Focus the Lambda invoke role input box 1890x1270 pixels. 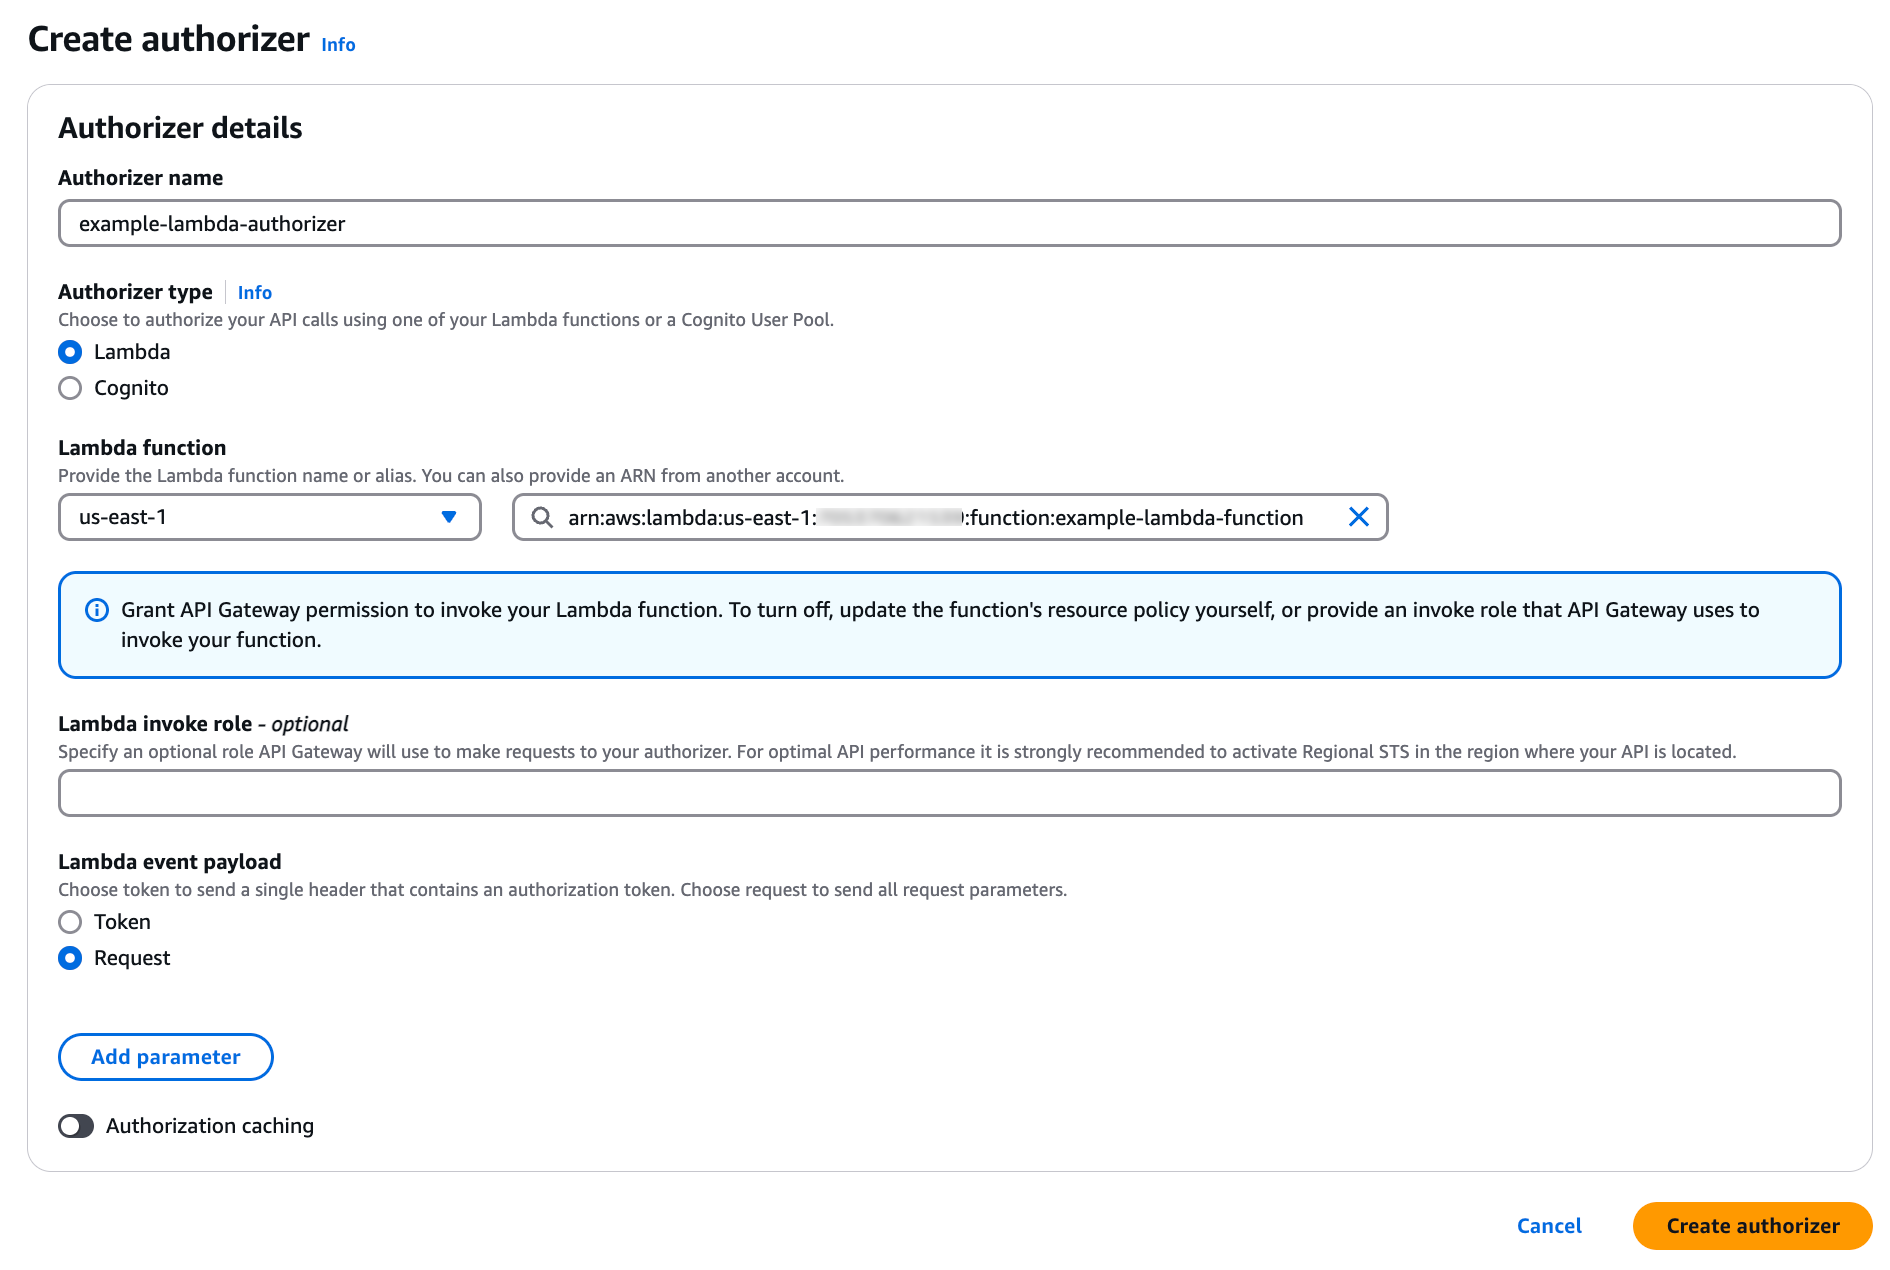point(948,793)
